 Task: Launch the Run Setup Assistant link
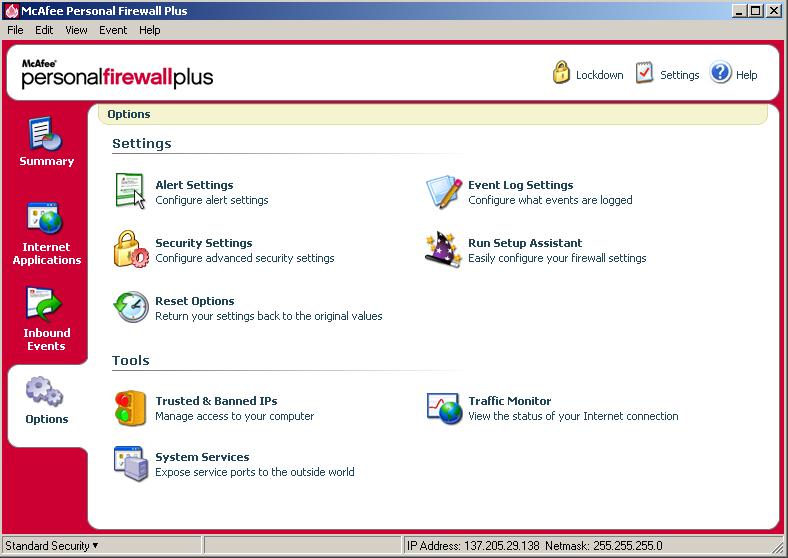pyautogui.click(x=525, y=243)
